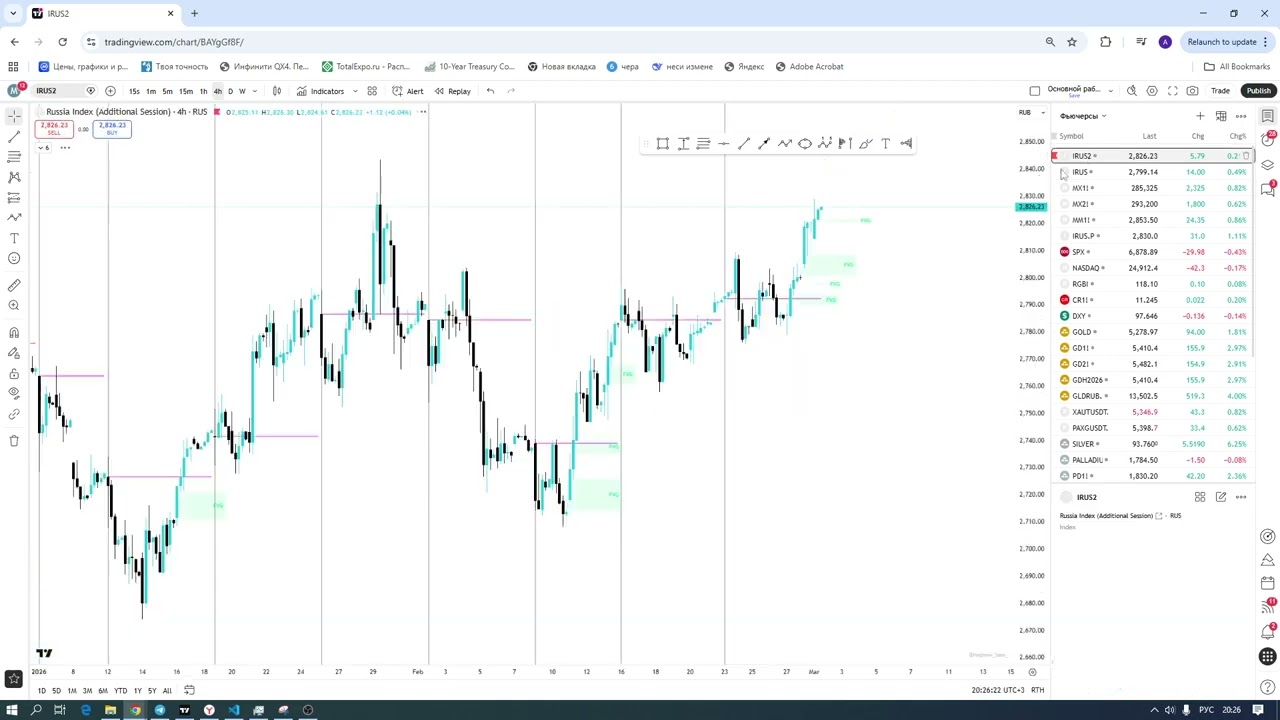
Task: Pick the brush tool in floating toolbar
Action: click(x=866, y=144)
